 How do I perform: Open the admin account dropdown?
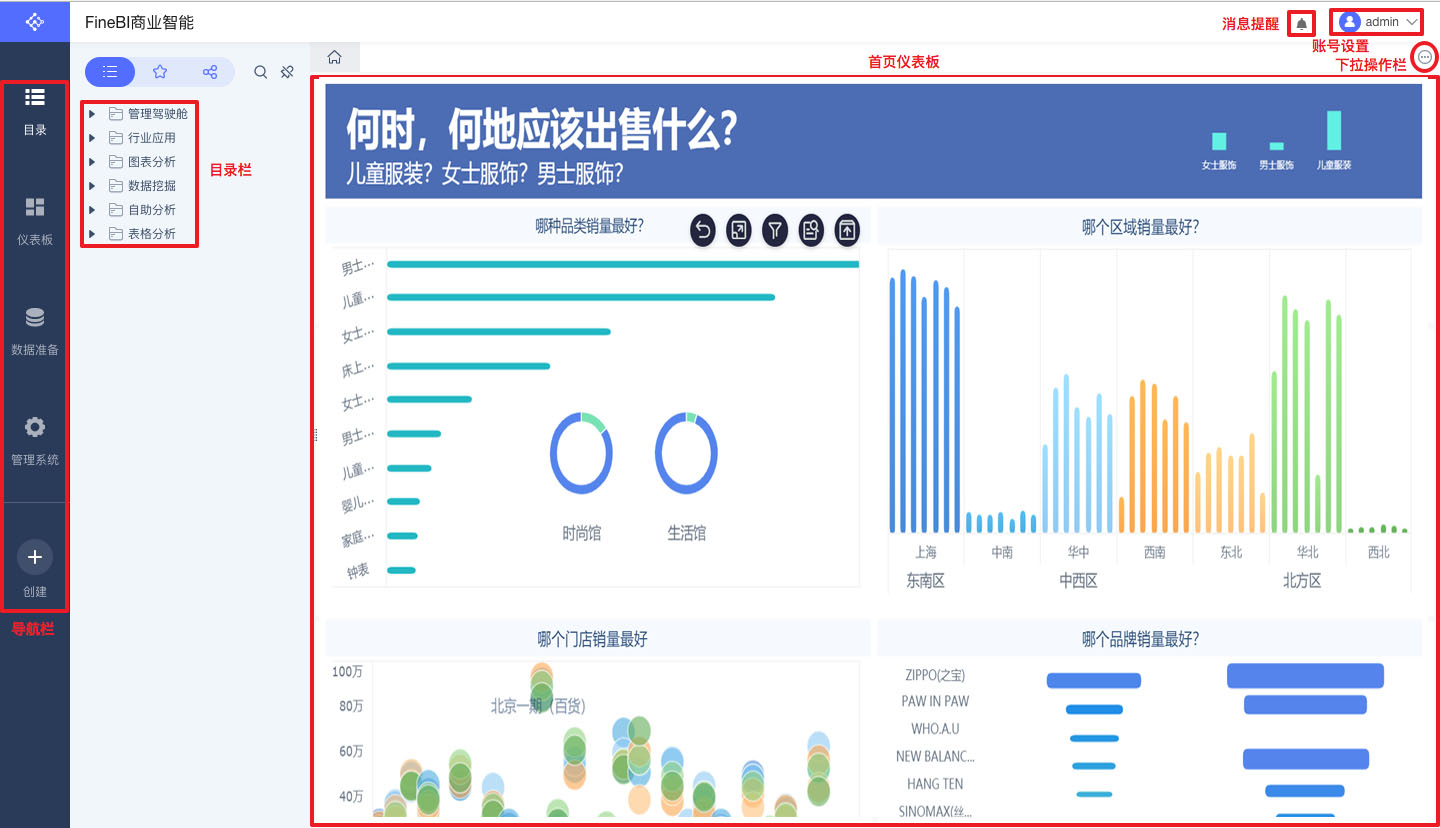[x=1376, y=21]
